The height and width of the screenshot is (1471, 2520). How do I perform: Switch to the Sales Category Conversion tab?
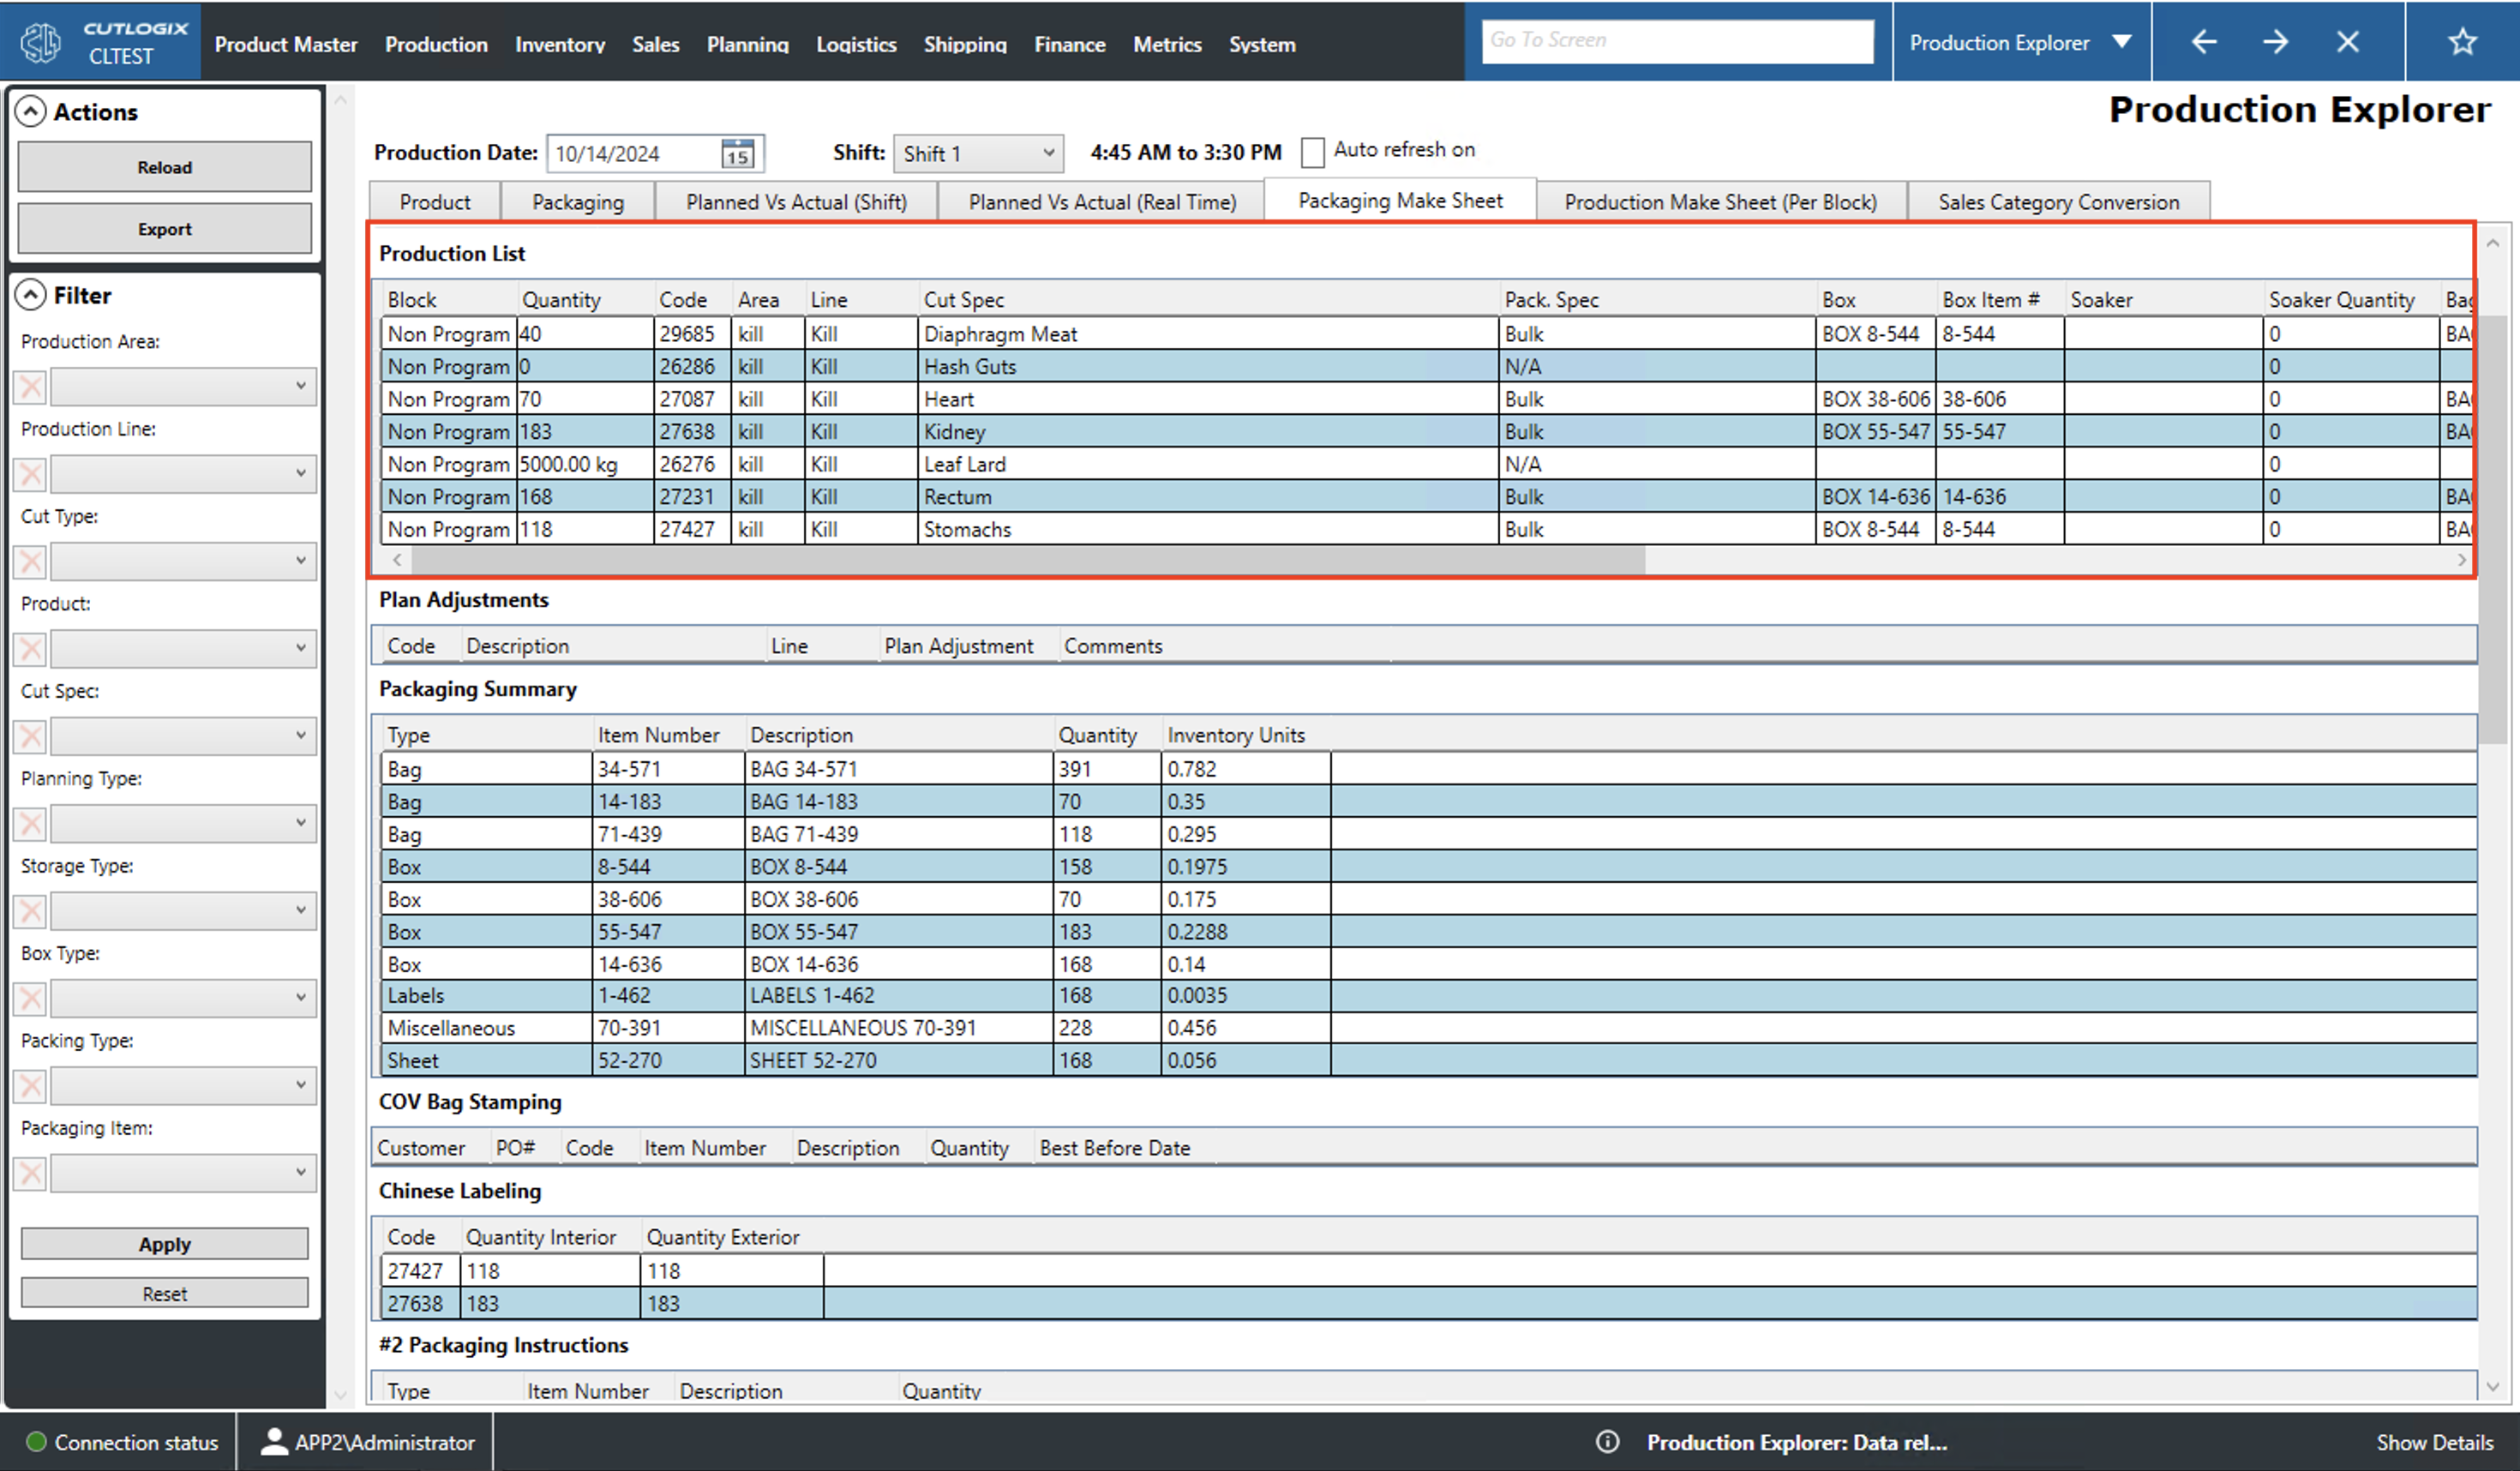point(2057,201)
